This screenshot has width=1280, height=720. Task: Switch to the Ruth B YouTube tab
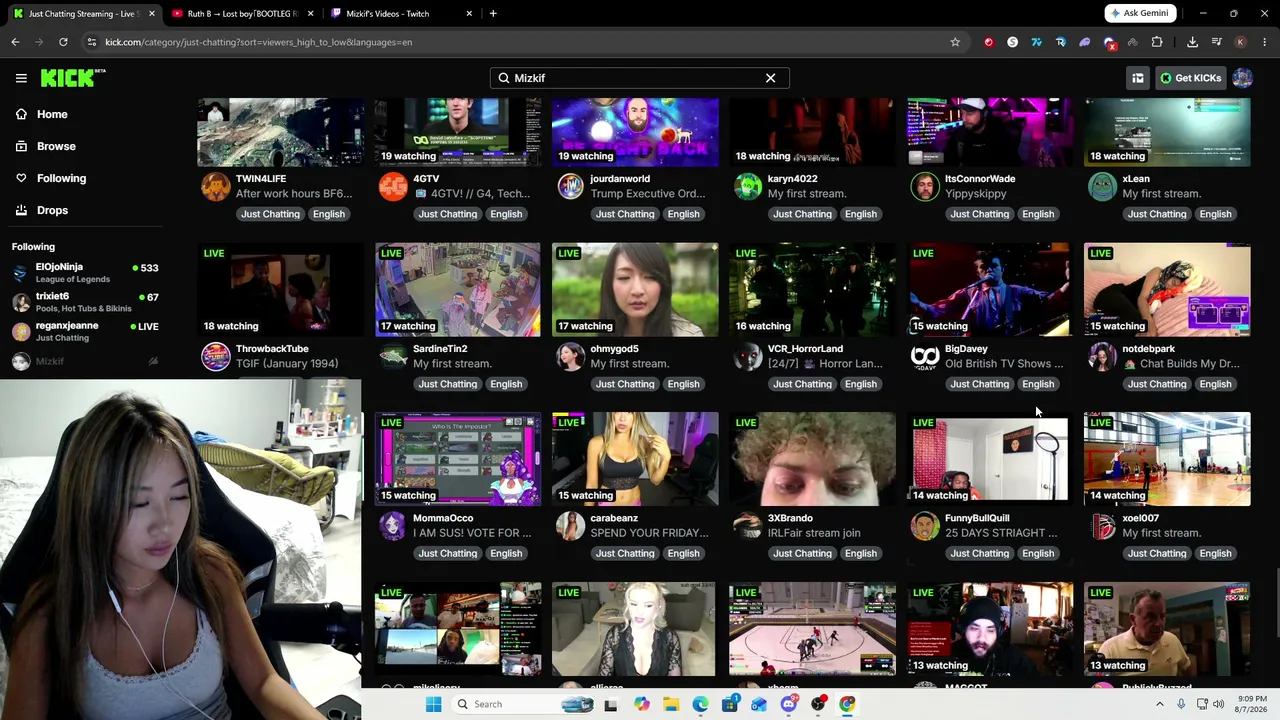(x=240, y=14)
